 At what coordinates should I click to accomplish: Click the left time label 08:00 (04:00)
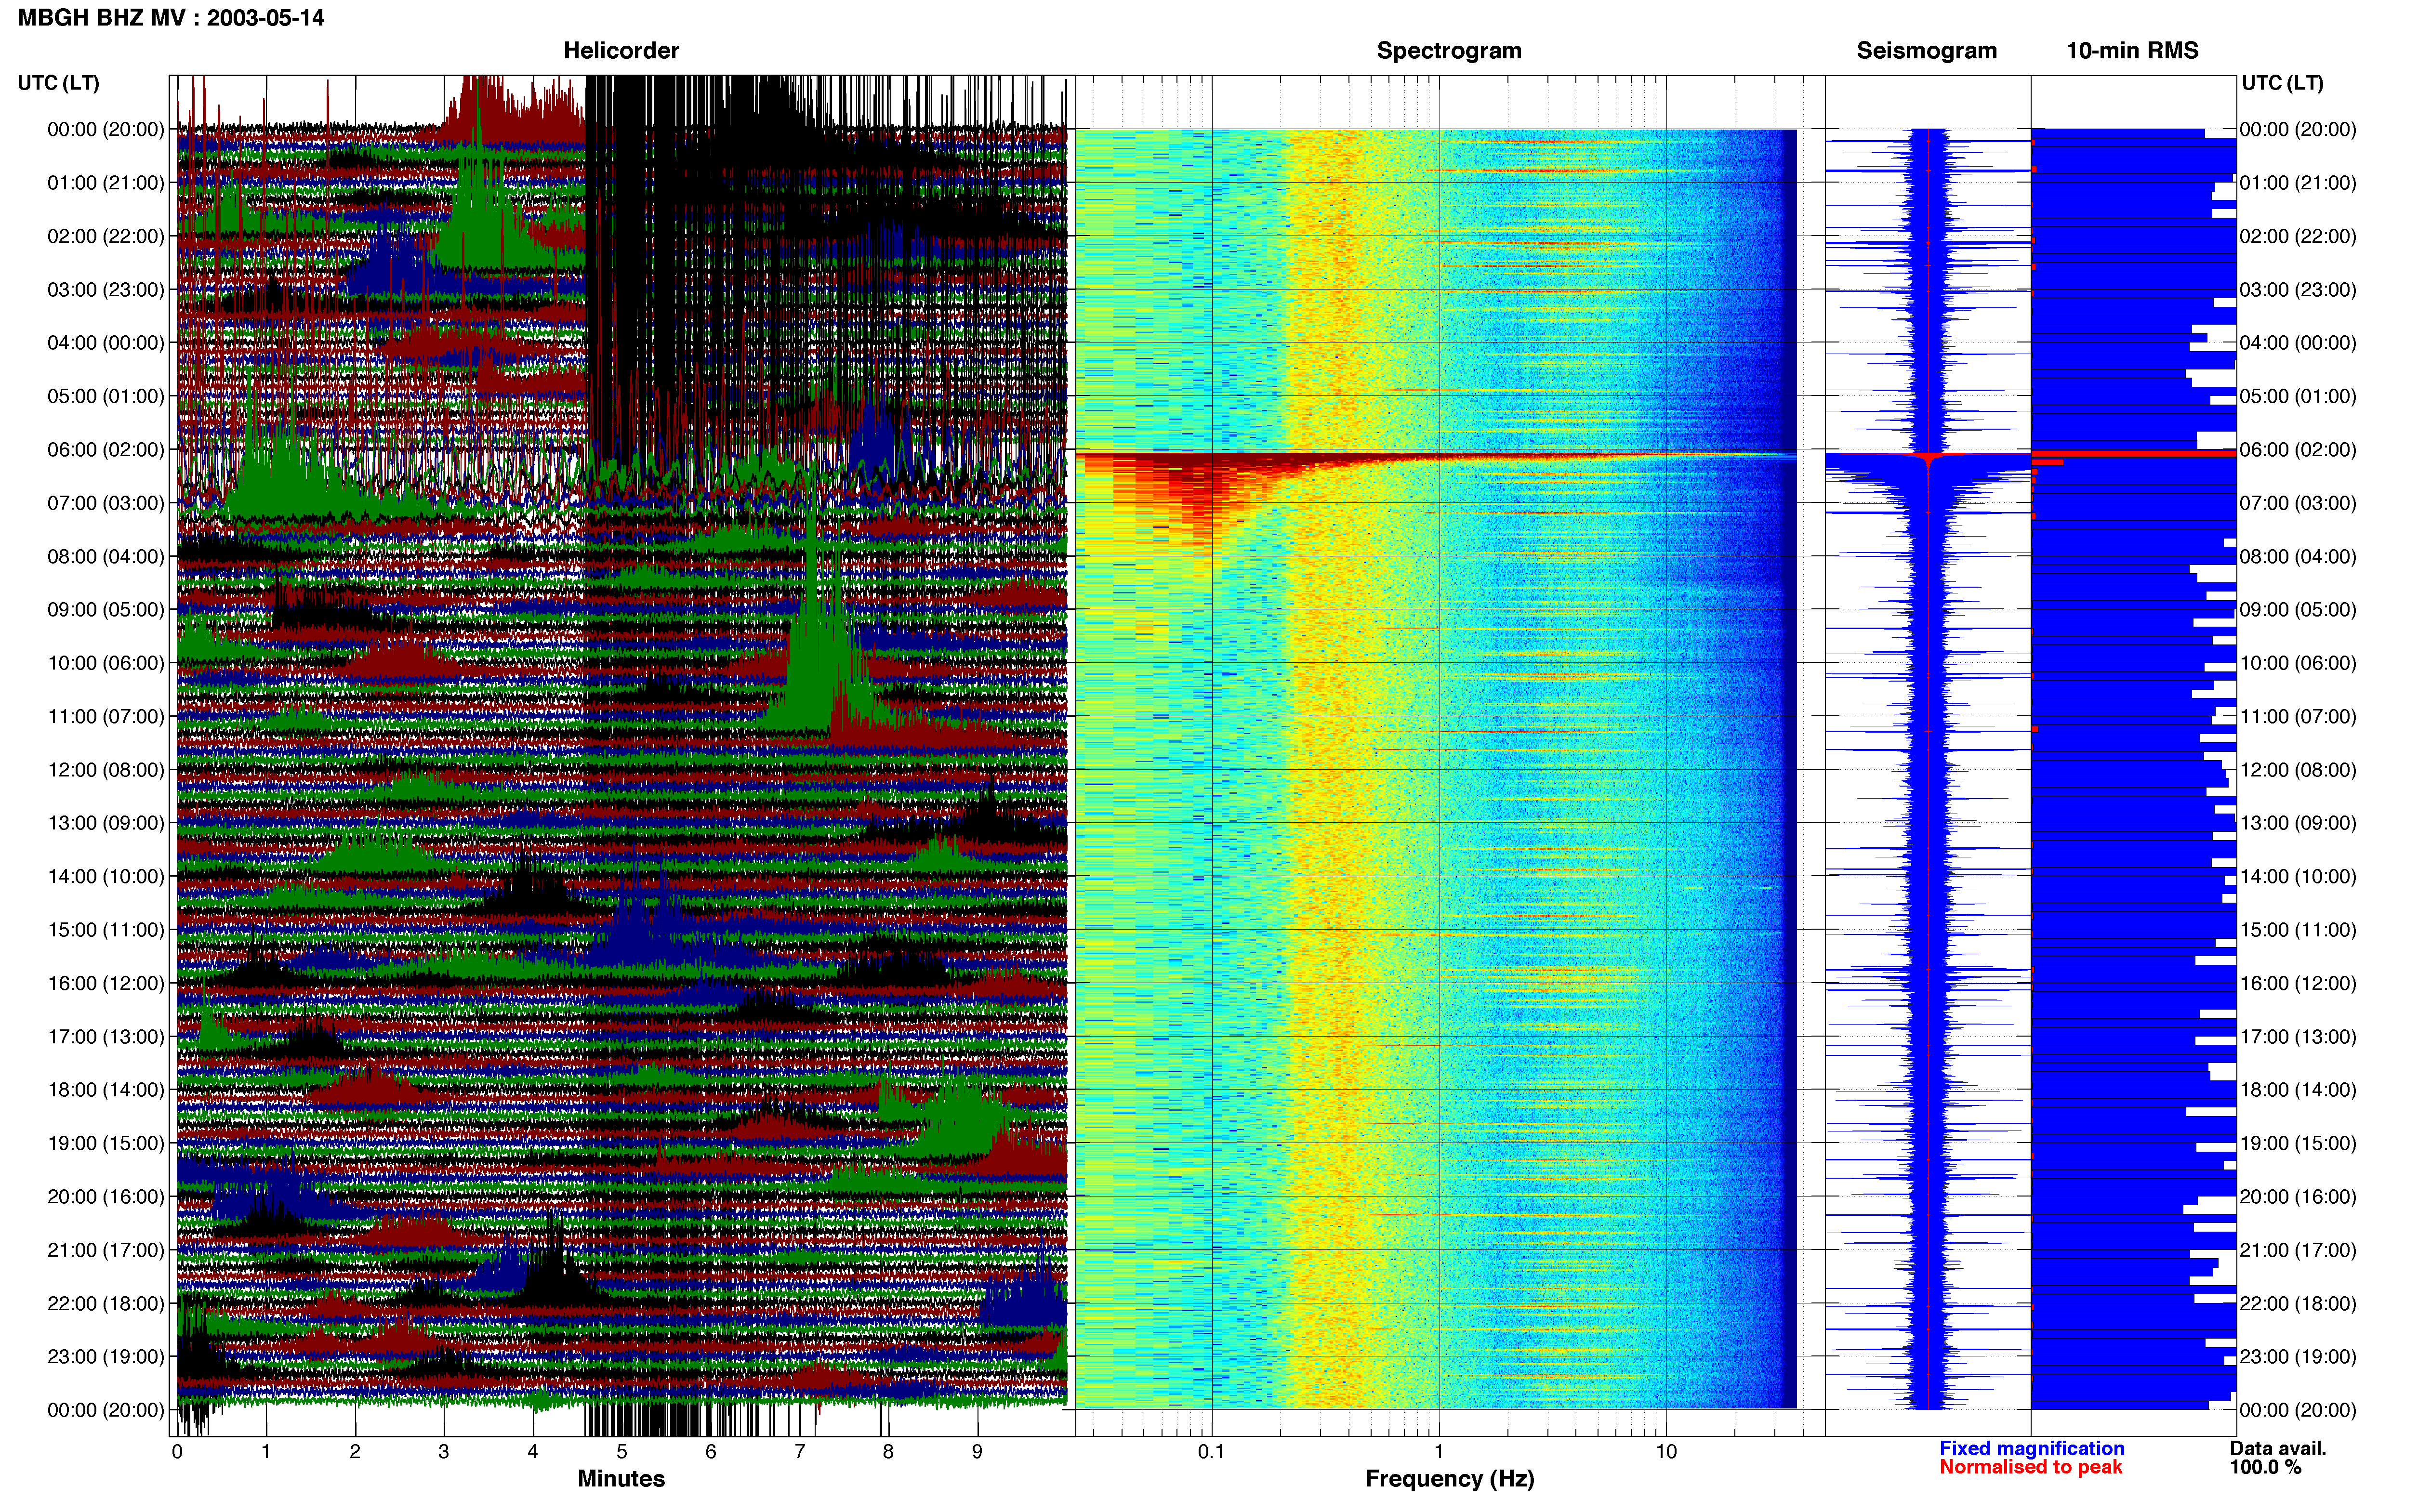click(106, 556)
